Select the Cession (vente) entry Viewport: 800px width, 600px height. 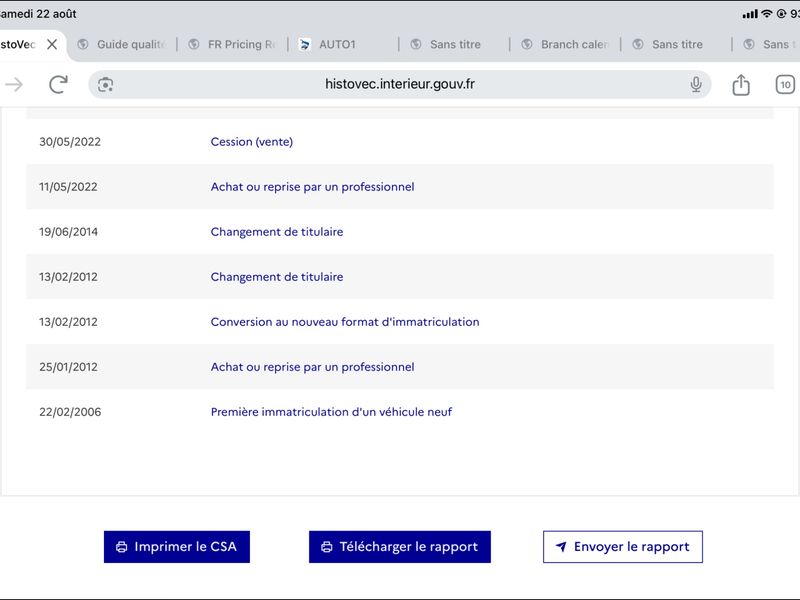click(252, 142)
